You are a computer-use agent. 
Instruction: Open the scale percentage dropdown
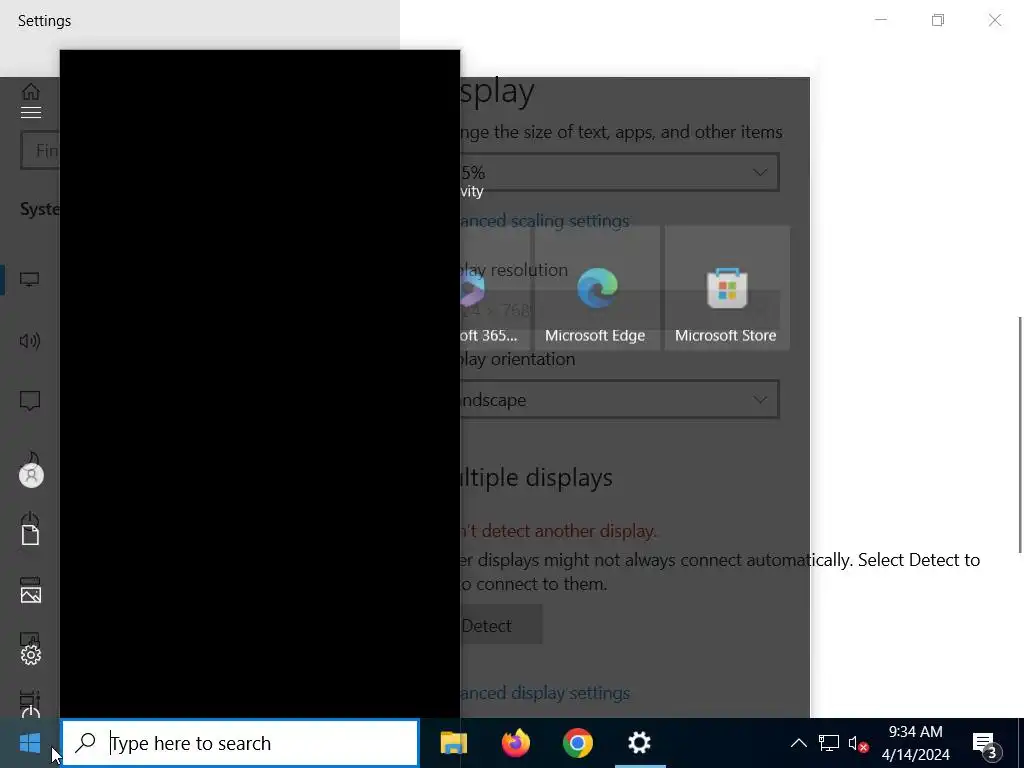[x=619, y=172]
